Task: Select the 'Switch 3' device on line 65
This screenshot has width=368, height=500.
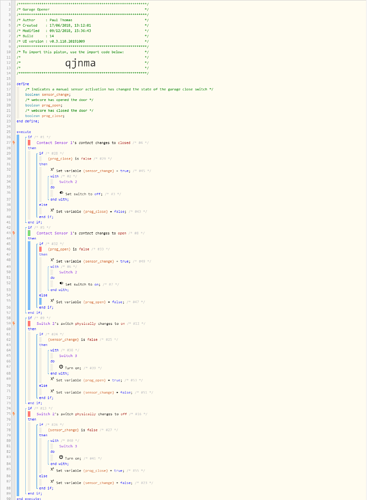Action: [68, 356]
